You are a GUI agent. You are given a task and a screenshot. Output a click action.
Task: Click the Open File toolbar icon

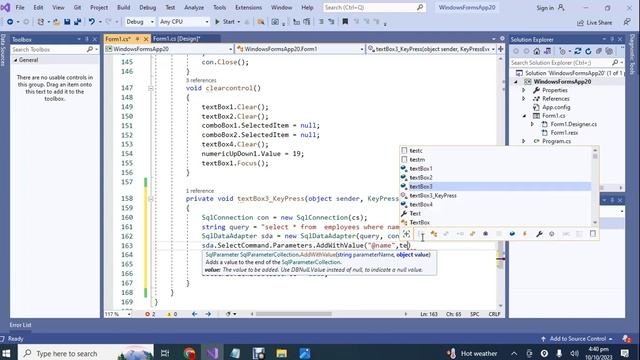56,22
